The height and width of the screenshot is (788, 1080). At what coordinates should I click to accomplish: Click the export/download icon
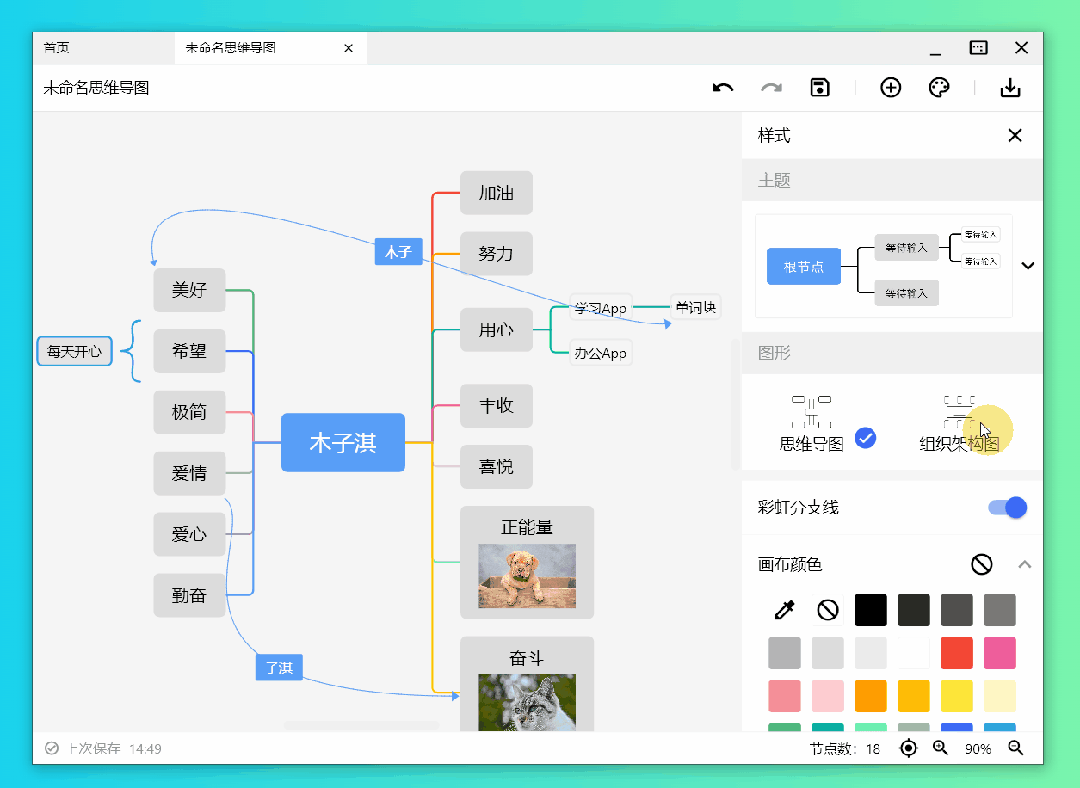click(x=1010, y=88)
